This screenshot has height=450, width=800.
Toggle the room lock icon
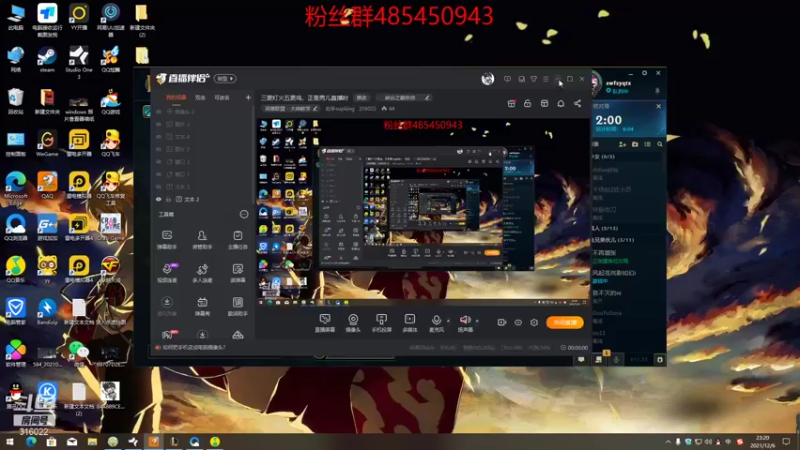pos(528,104)
